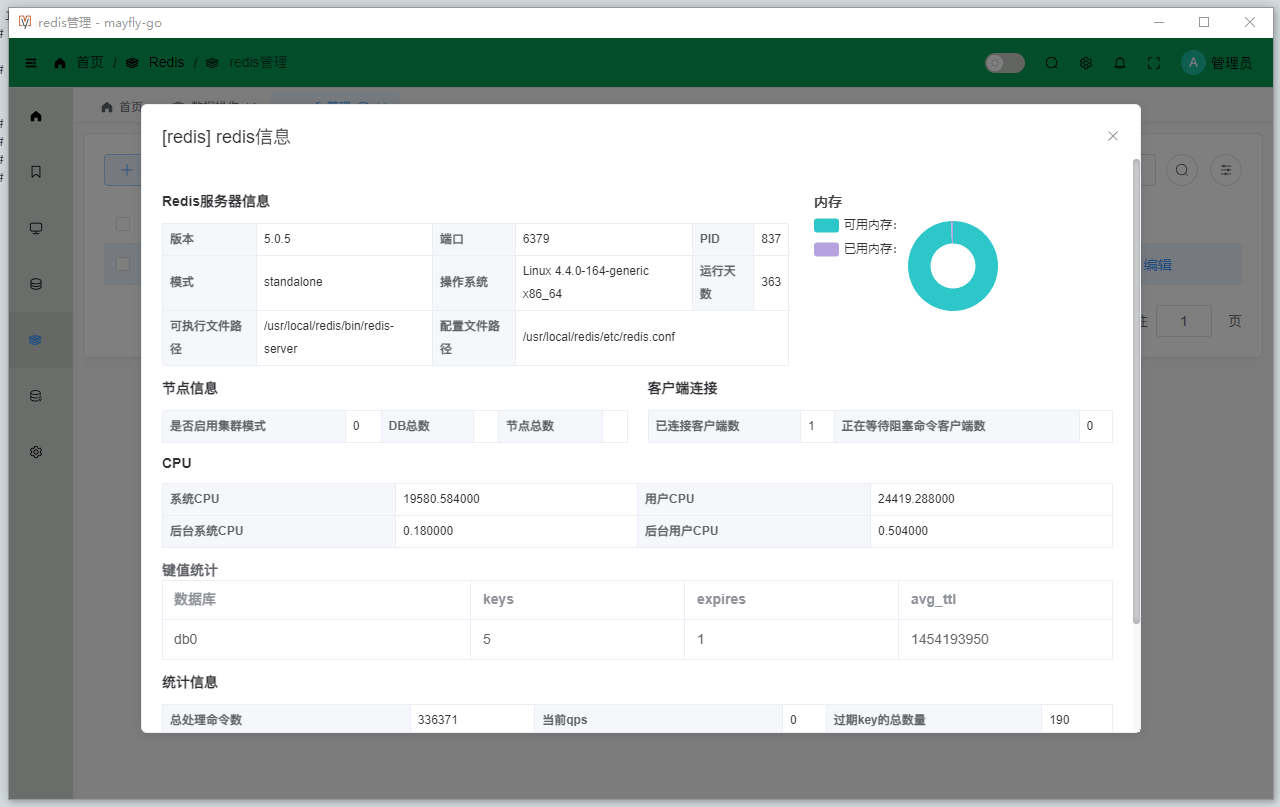
Task: Click the 当前qps label
Action: click(565, 720)
